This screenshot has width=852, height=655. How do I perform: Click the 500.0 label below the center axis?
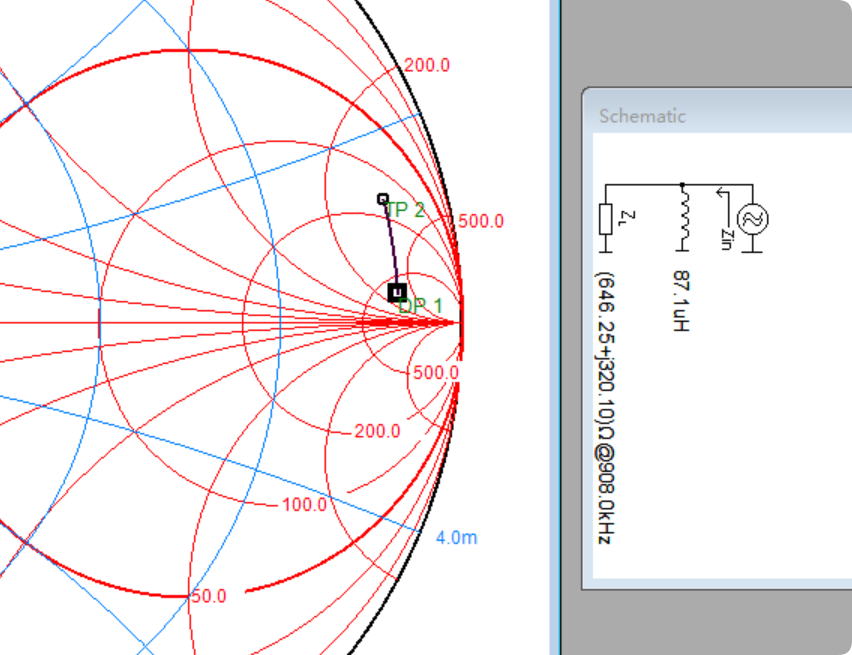point(436,372)
